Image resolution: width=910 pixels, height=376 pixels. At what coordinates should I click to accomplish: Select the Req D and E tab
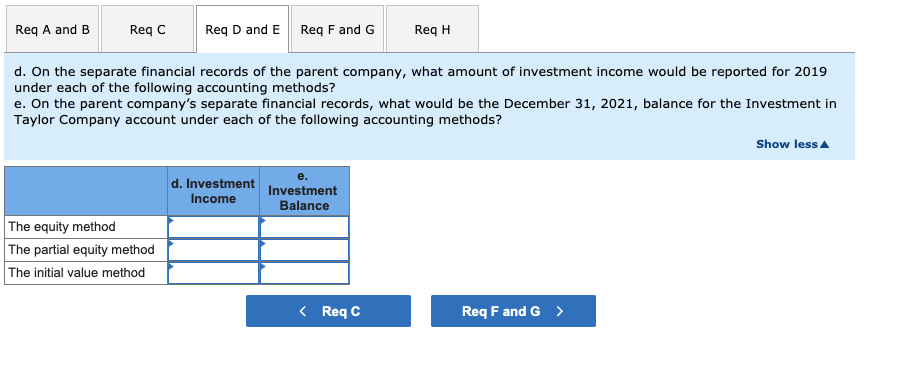point(242,29)
